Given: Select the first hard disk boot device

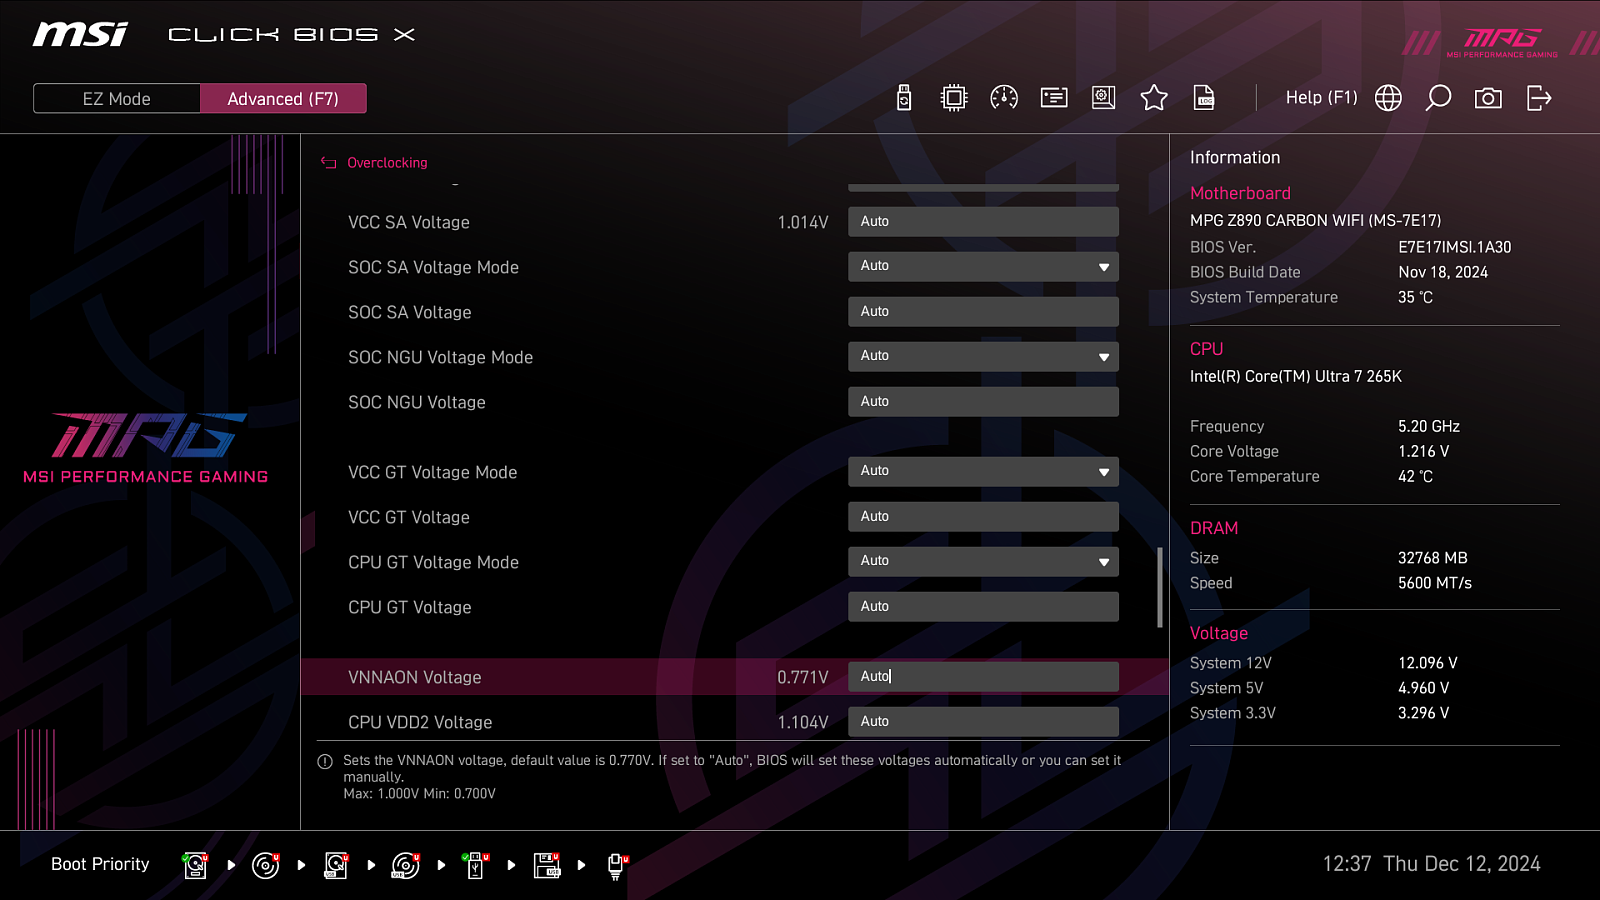Looking at the screenshot, I should click(x=196, y=865).
